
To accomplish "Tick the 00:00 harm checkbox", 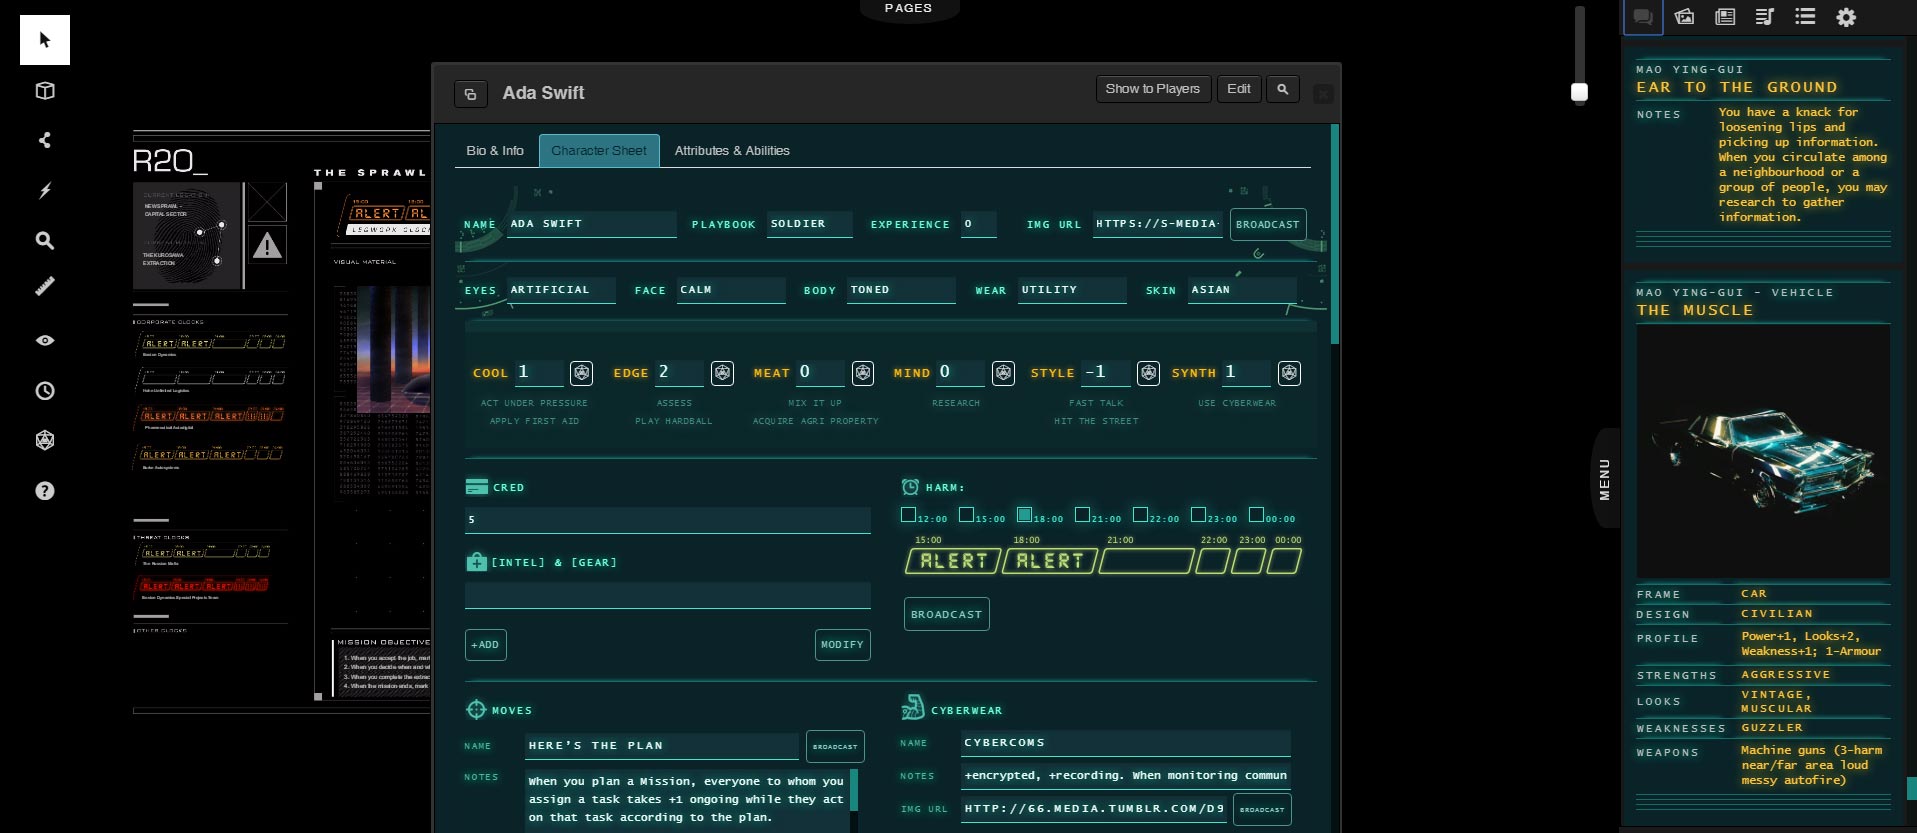I will point(1256,515).
